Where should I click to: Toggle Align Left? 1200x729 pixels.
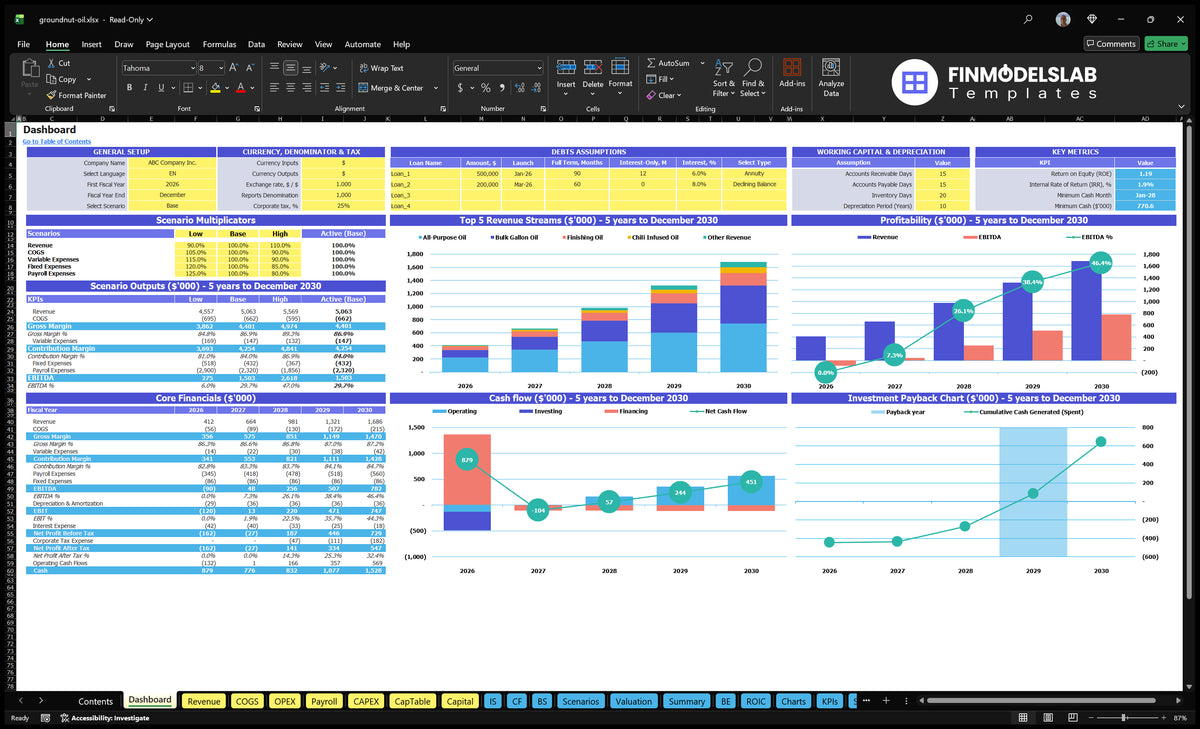(x=272, y=88)
